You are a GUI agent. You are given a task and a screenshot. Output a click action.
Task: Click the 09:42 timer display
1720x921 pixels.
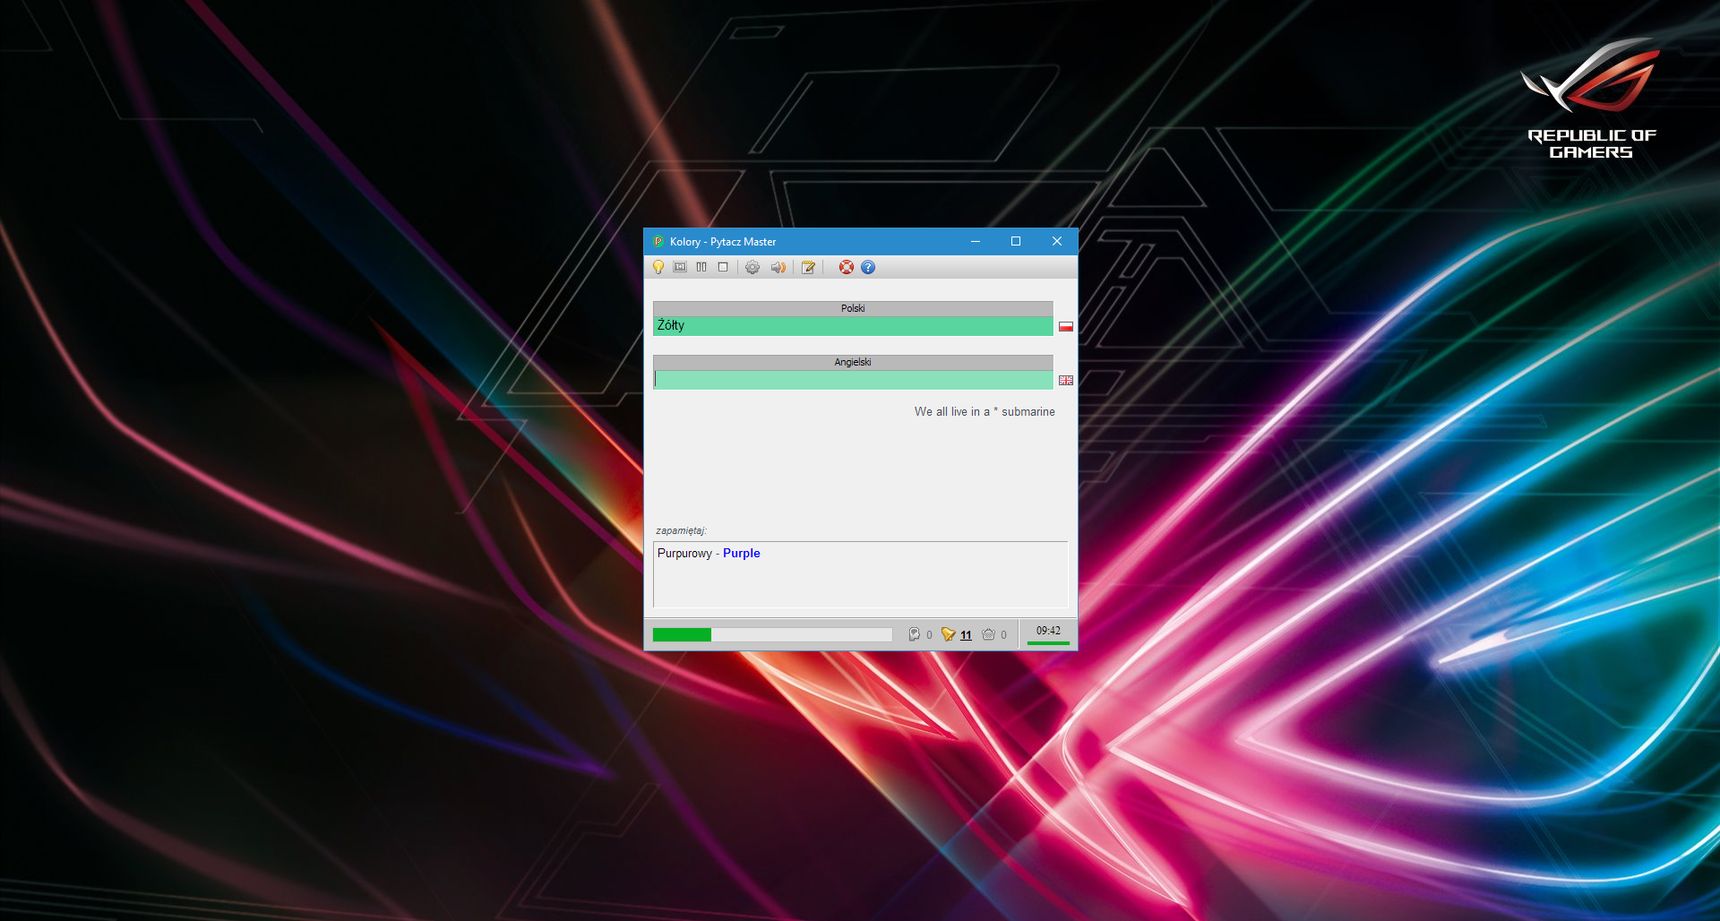point(1048,630)
